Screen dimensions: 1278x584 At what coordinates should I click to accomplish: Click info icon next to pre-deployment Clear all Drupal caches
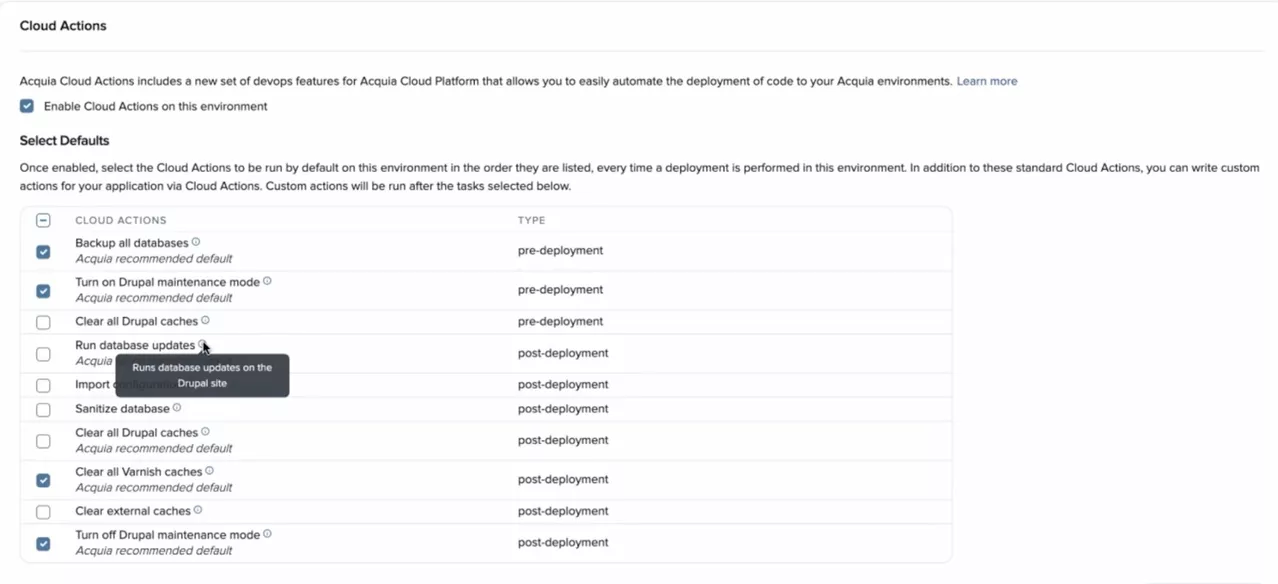pyautogui.click(x=205, y=321)
